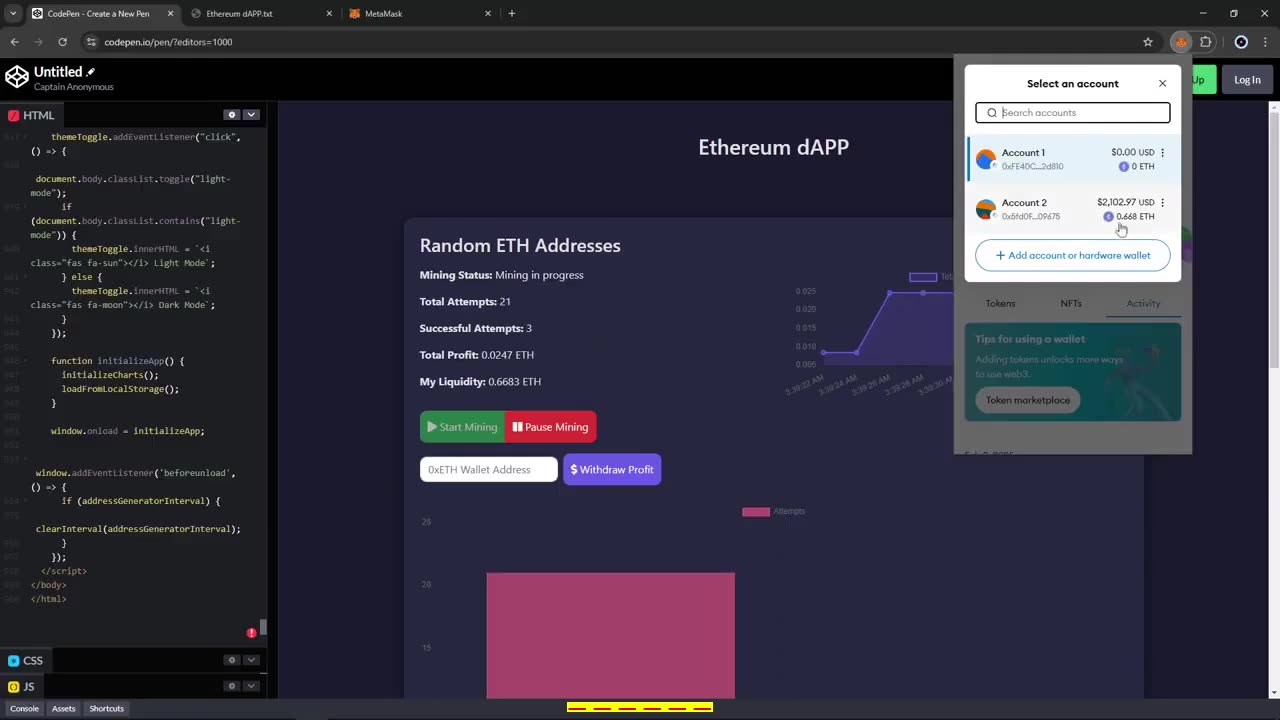This screenshot has width=1280, height=720.
Task: Select Account 2 in MetaMask
Action: 1073,209
